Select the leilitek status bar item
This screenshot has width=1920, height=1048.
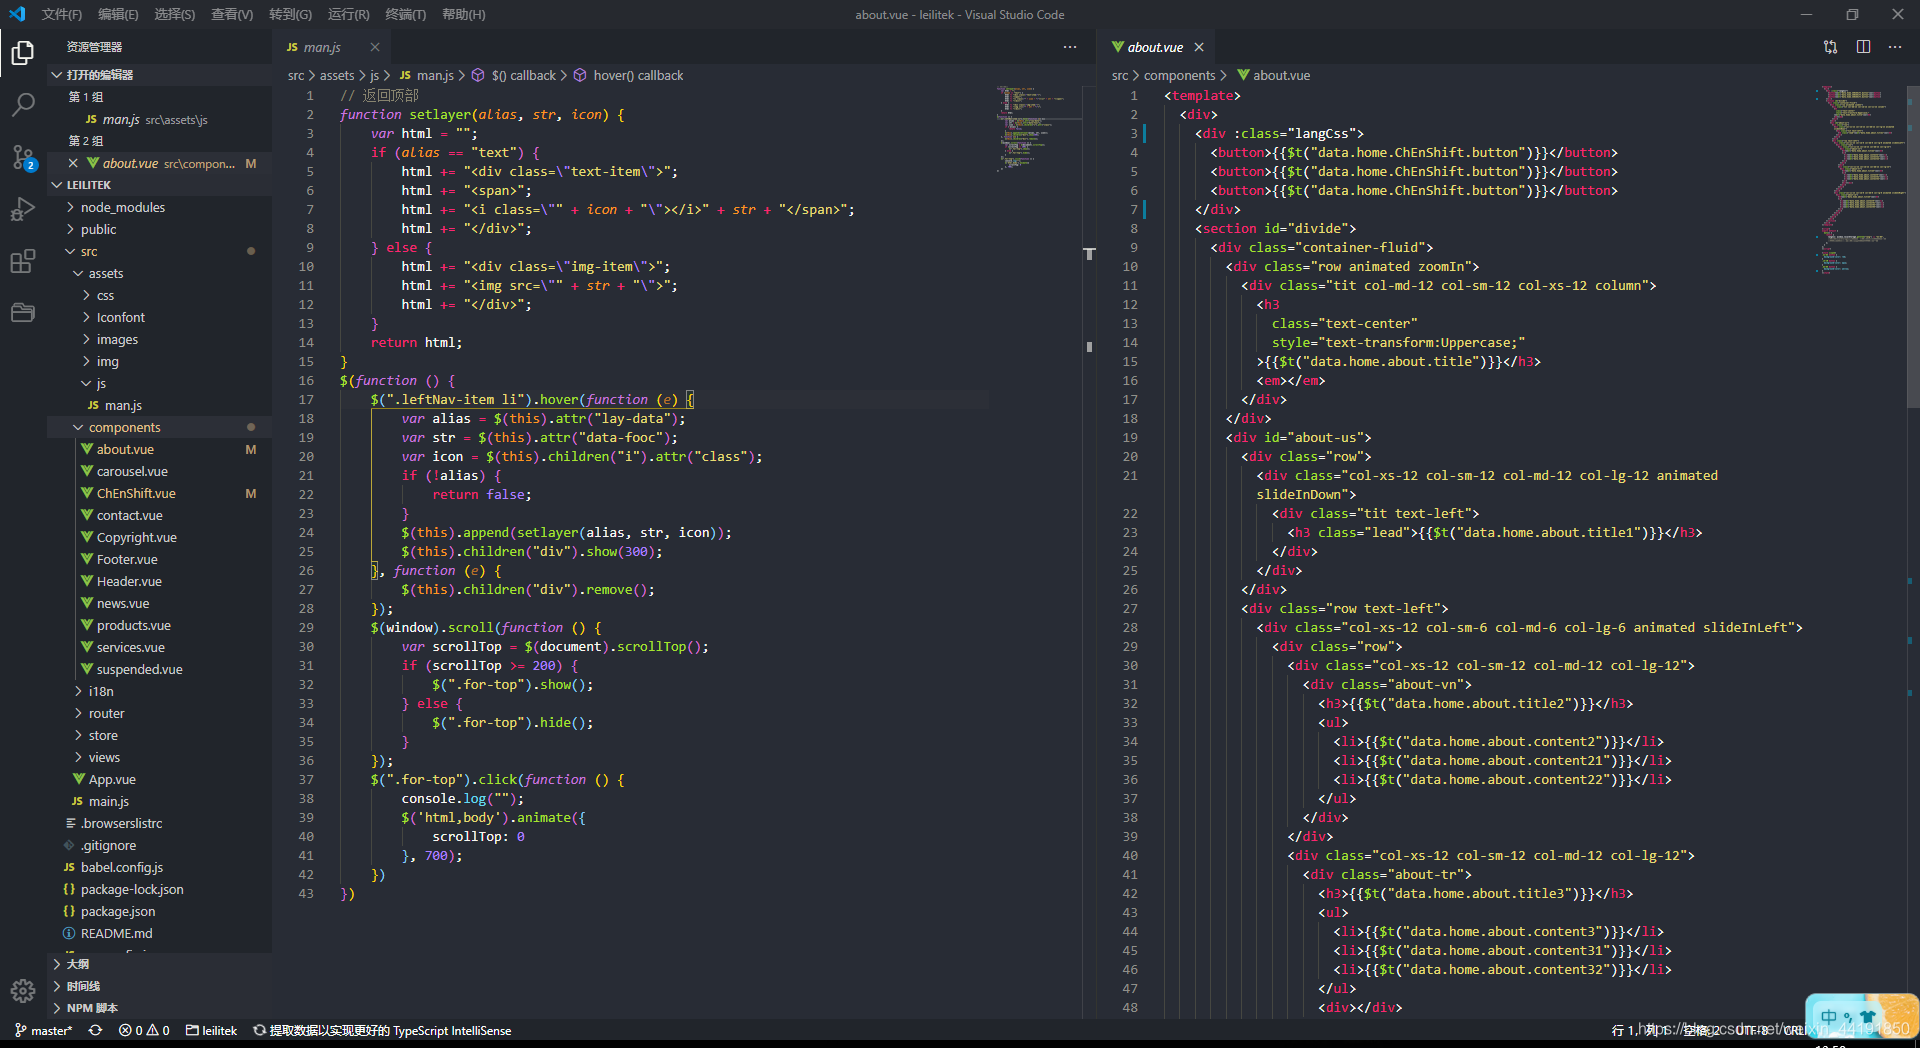coord(211,1030)
